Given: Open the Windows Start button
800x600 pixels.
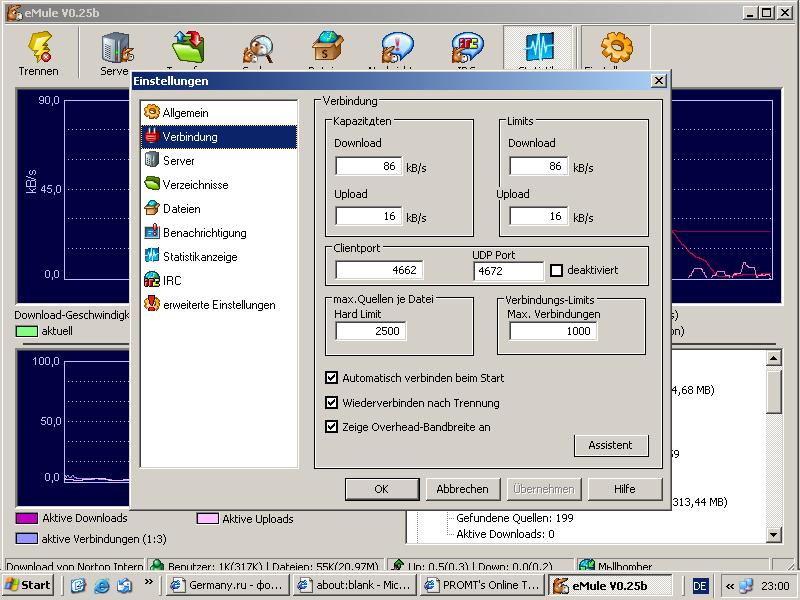Looking at the screenshot, I should tap(29, 585).
